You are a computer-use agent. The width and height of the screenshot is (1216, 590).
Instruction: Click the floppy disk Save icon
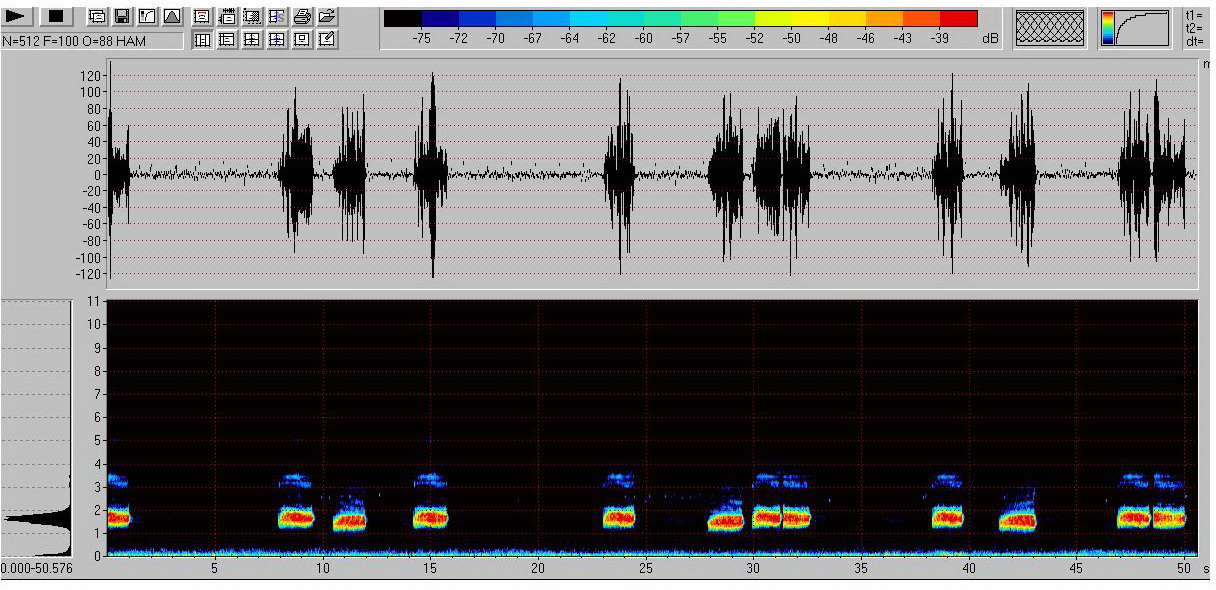[x=122, y=16]
